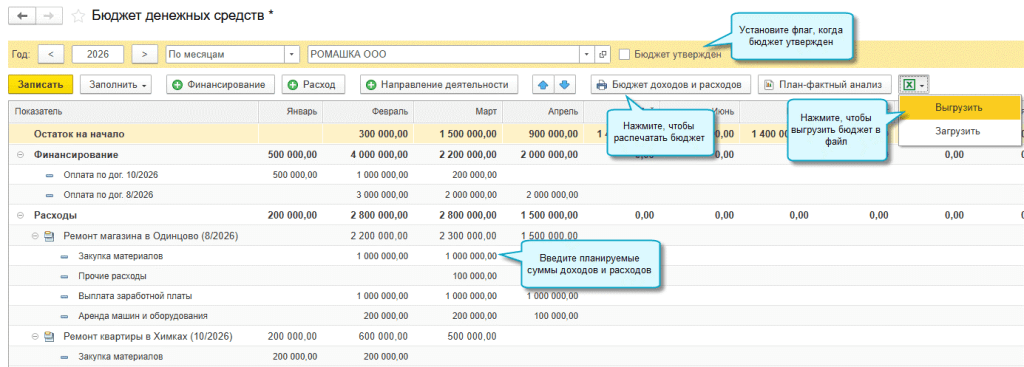Click Расходы January total 200 000,00
Viewport: 1024px width, 367px height.
[293, 215]
